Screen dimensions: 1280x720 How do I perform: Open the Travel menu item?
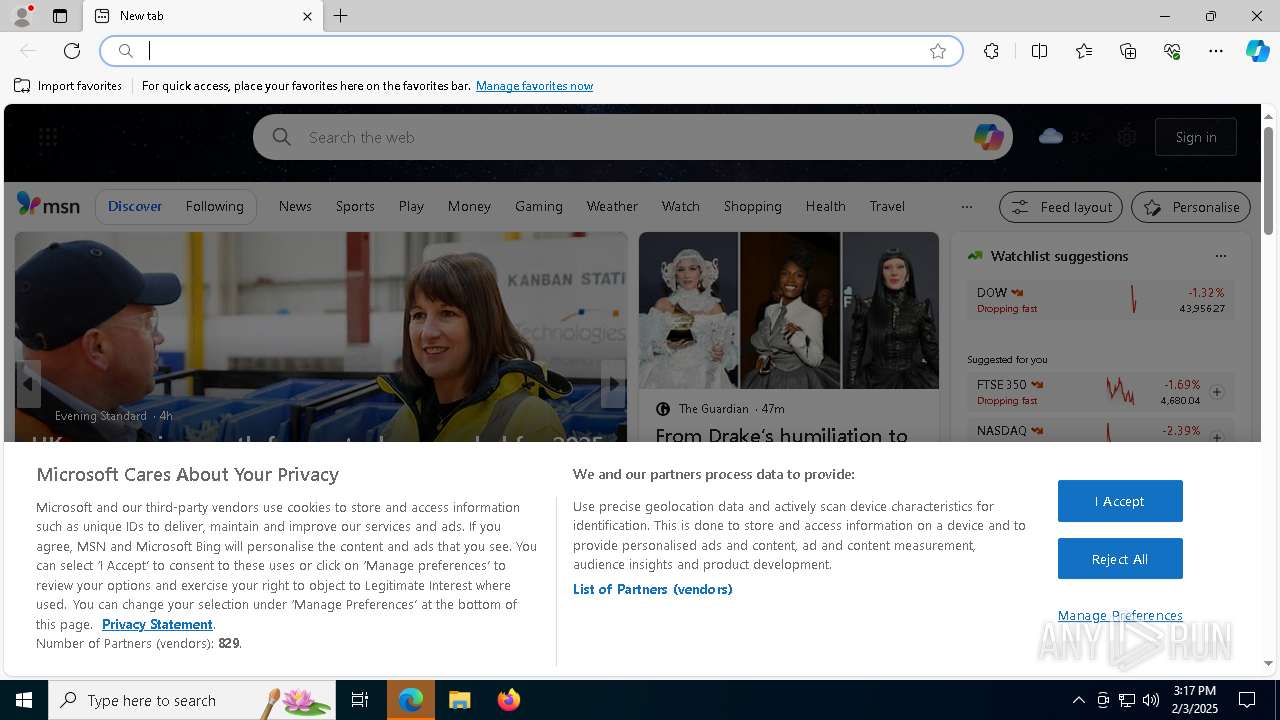coord(887,206)
